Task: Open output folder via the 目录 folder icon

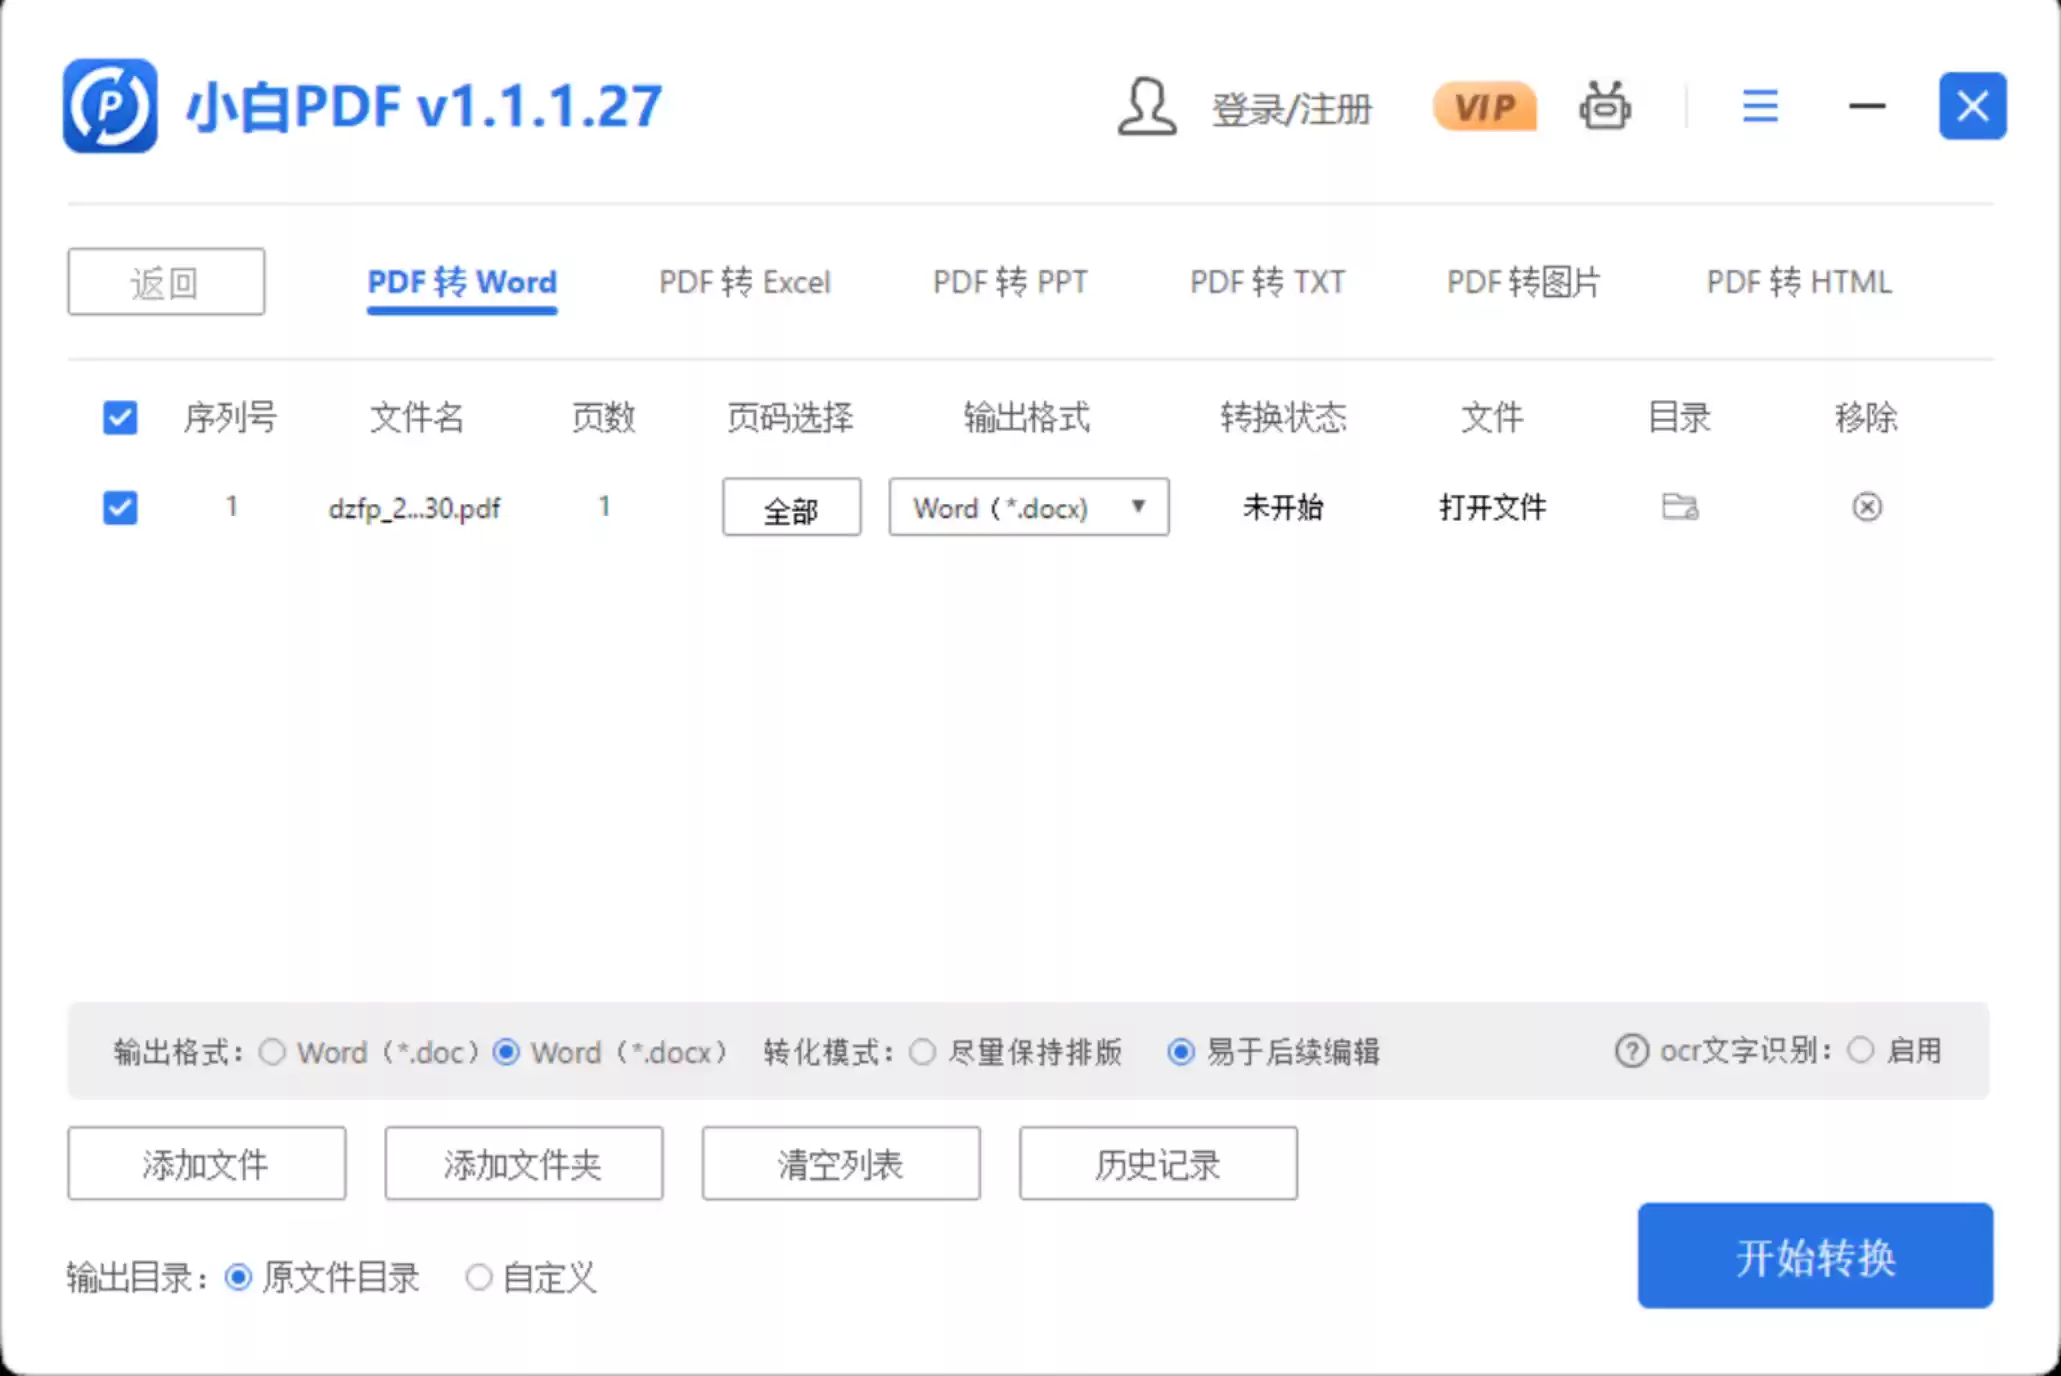Action: 1680,507
